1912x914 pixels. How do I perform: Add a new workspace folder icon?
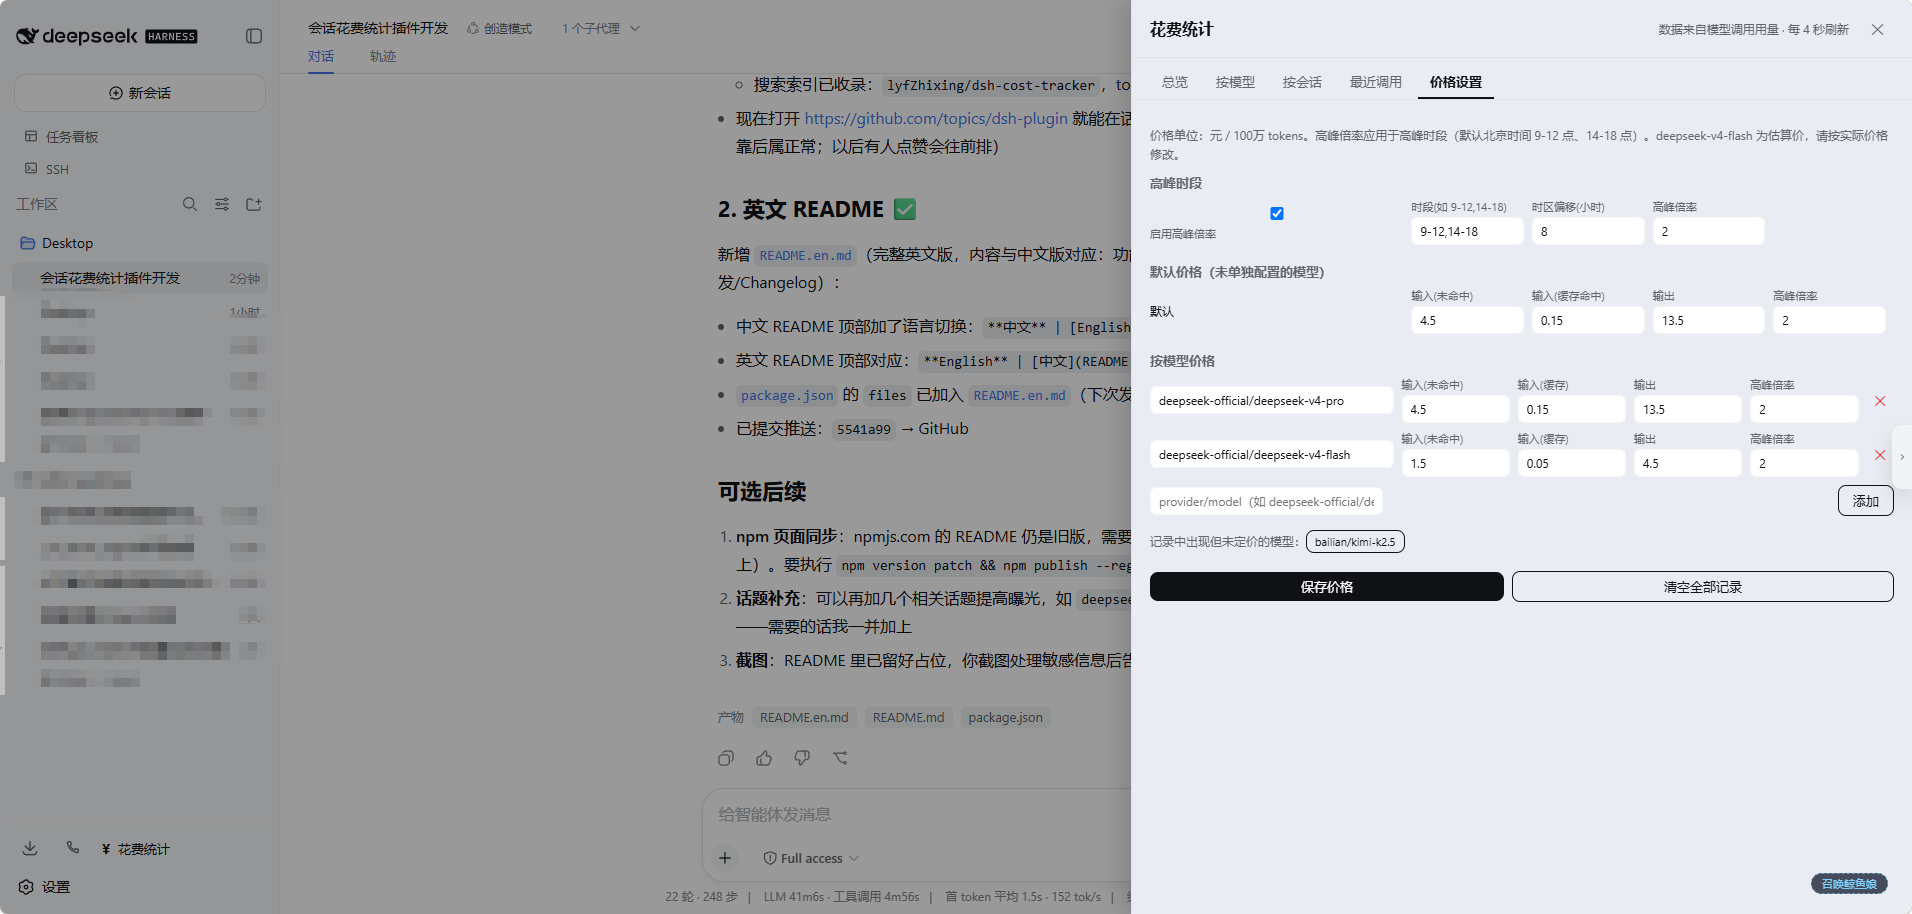[x=254, y=204]
